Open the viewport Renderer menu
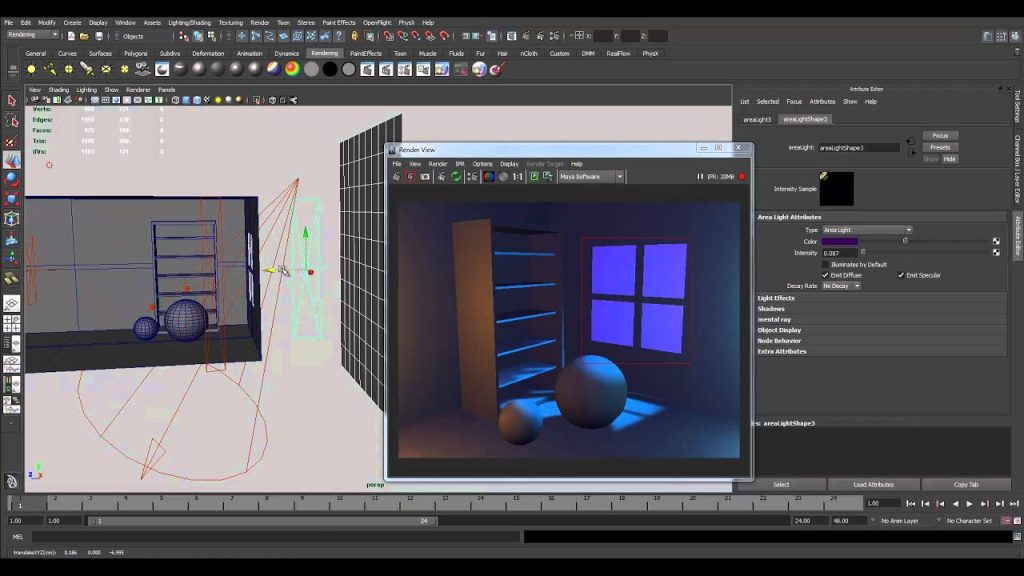The width and height of the screenshot is (1024, 576). pyautogui.click(x=138, y=89)
